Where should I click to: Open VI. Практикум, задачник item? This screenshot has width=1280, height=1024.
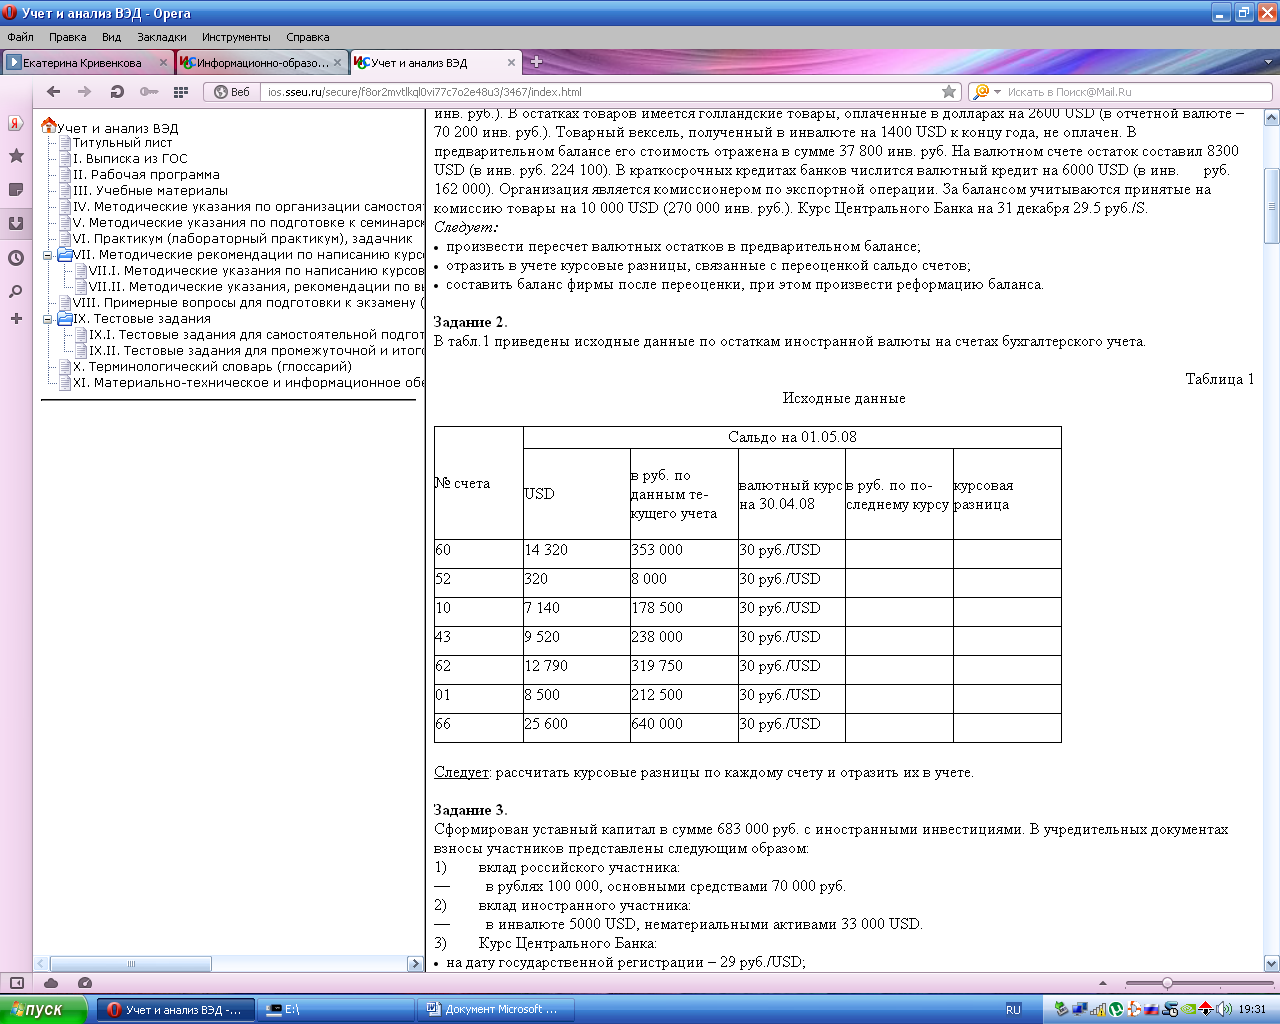click(243, 239)
